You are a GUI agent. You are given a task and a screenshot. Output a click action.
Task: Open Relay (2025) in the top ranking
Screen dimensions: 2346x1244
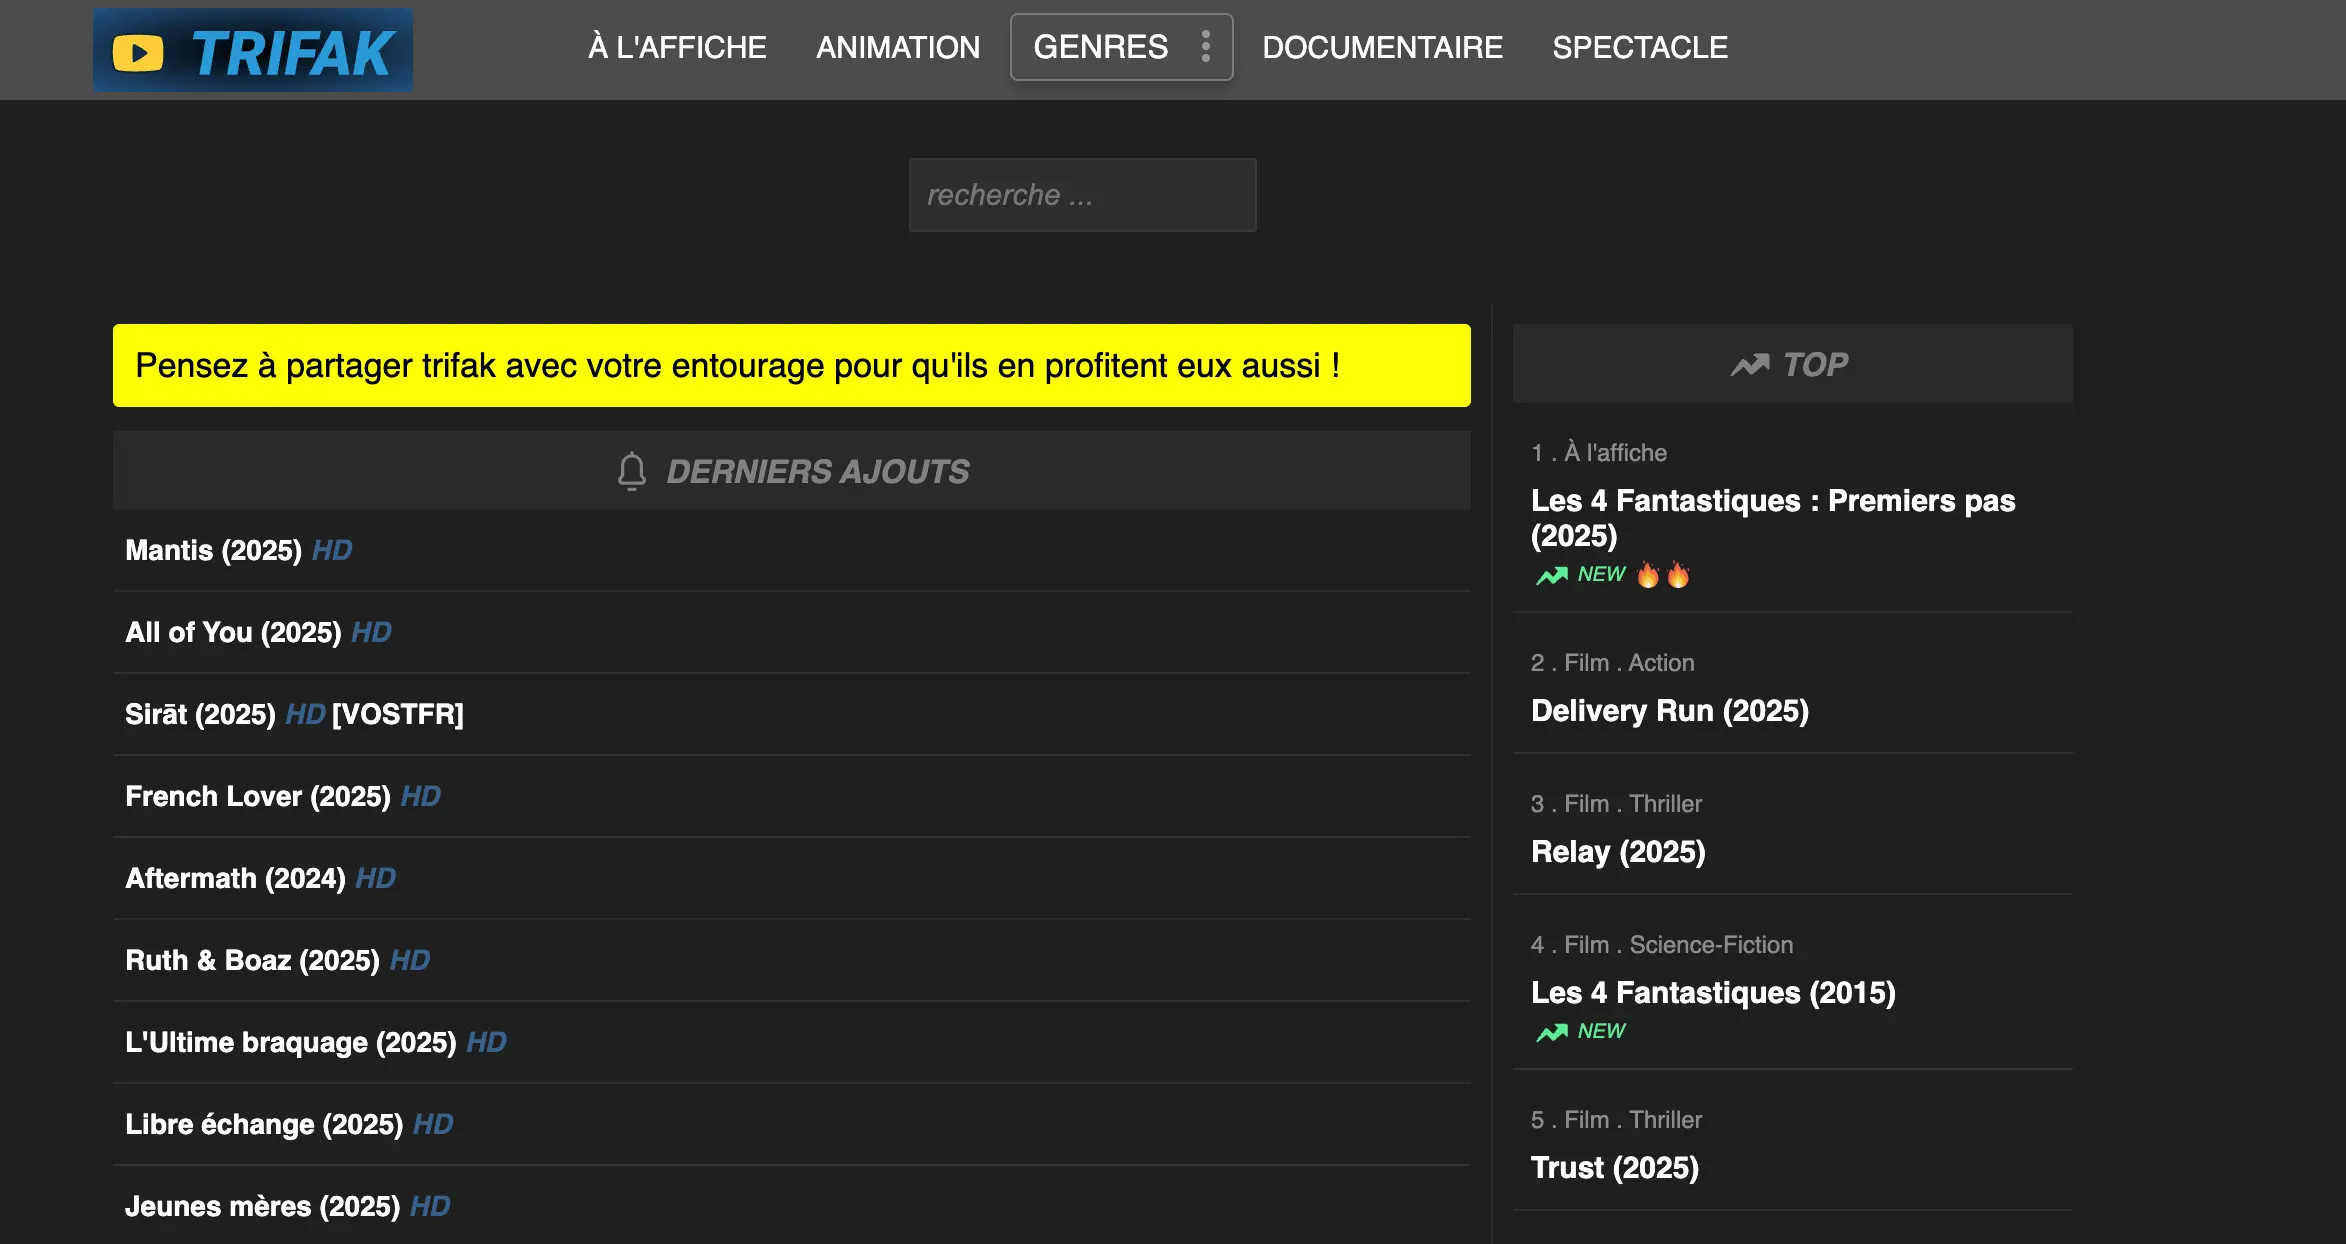pos(1617,852)
